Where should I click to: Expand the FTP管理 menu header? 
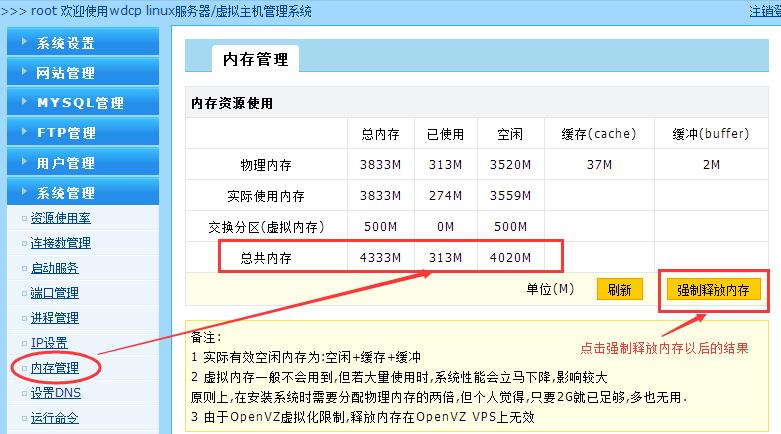66,133
